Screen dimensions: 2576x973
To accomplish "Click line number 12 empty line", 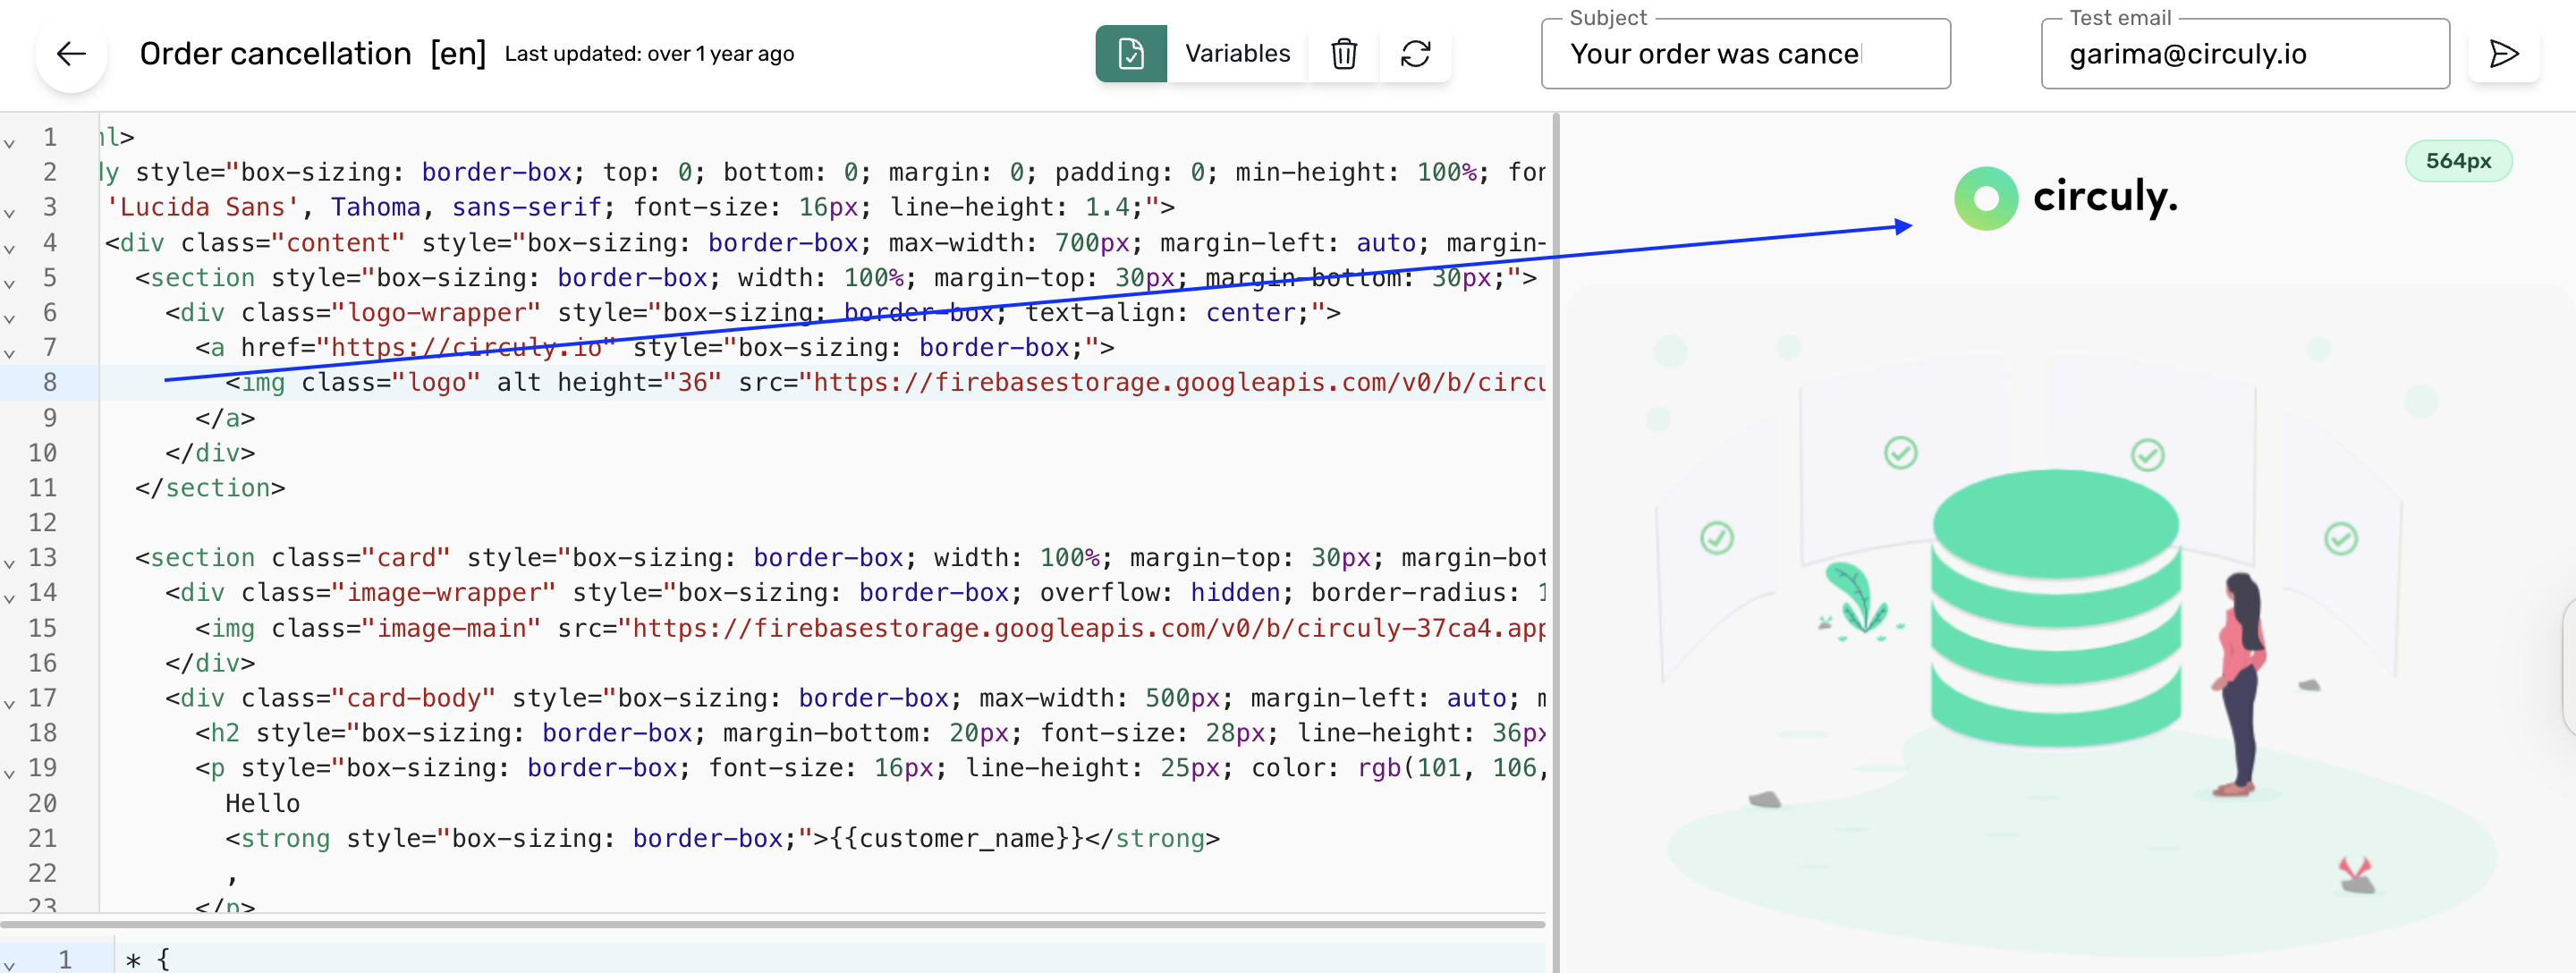I will click(42, 523).
